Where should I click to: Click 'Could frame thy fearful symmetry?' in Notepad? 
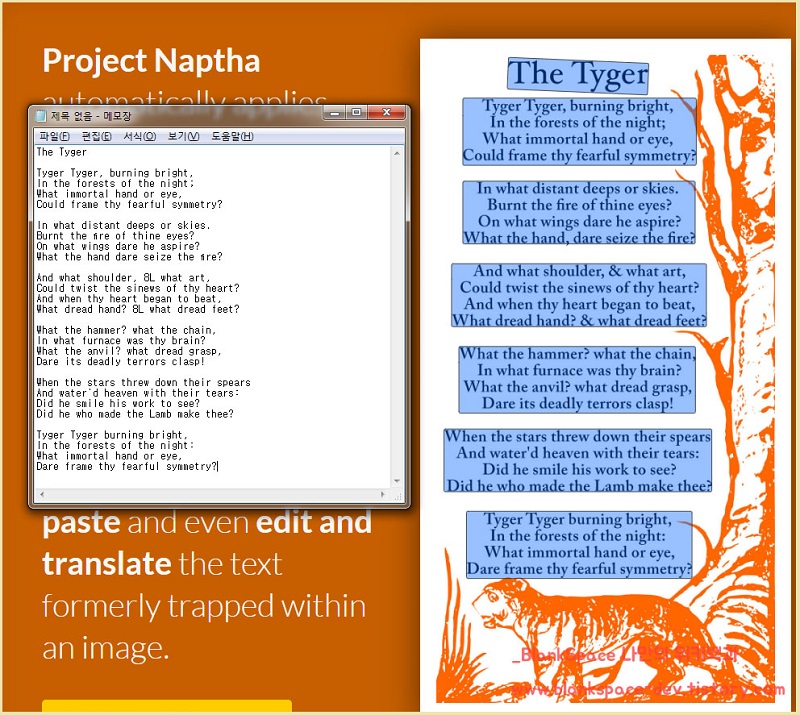(130, 205)
